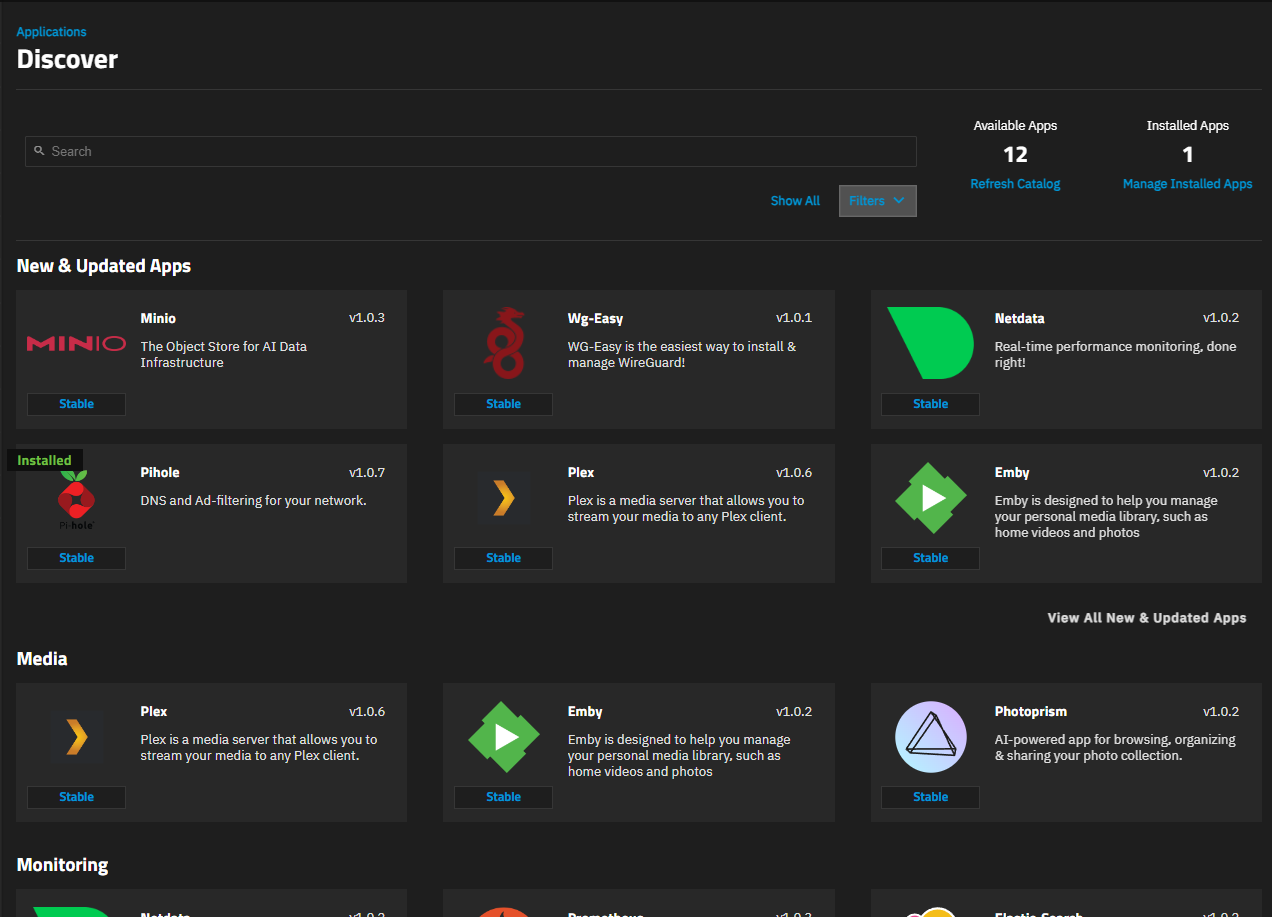Screen dimensions: 1272x917
Task: Expand the Filters dropdown
Action: click(x=877, y=201)
